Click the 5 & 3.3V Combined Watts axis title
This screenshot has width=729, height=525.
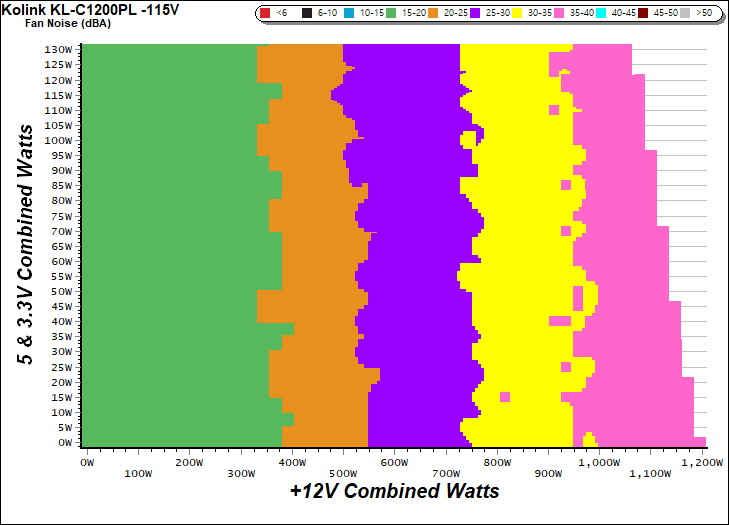[28, 243]
